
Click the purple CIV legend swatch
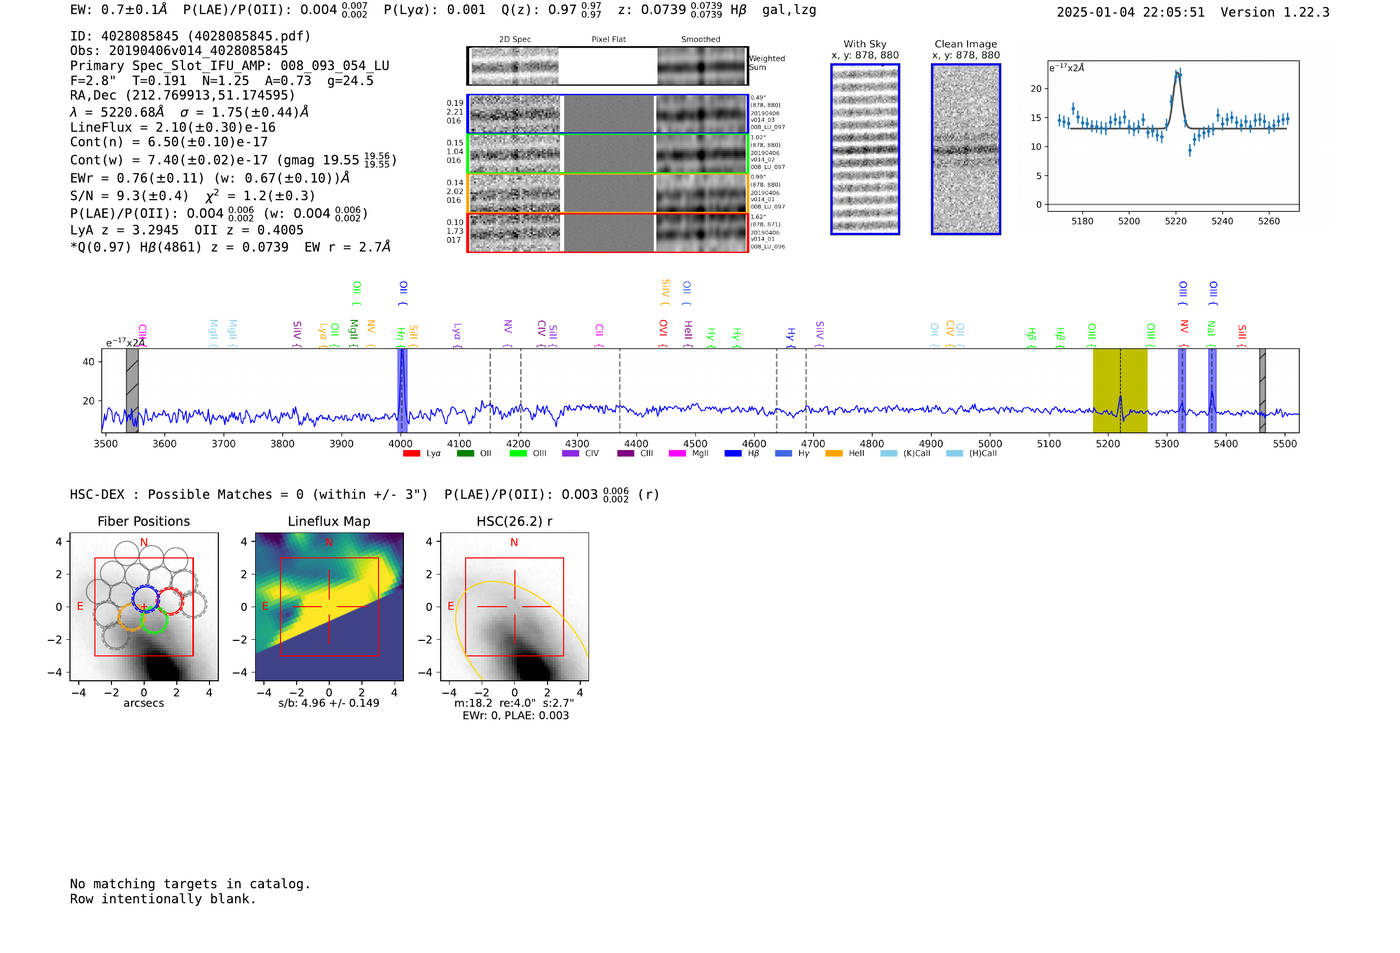[x=570, y=454]
